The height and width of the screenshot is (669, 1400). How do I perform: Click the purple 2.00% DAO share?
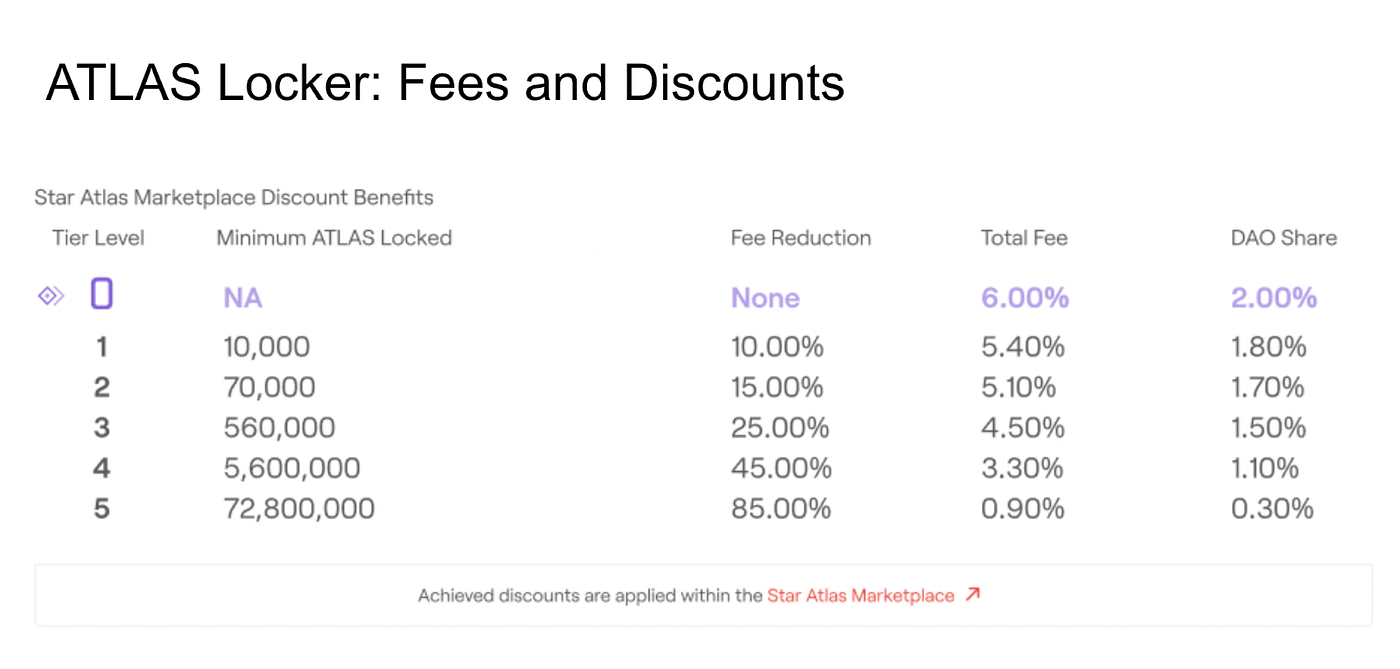click(x=1274, y=298)
